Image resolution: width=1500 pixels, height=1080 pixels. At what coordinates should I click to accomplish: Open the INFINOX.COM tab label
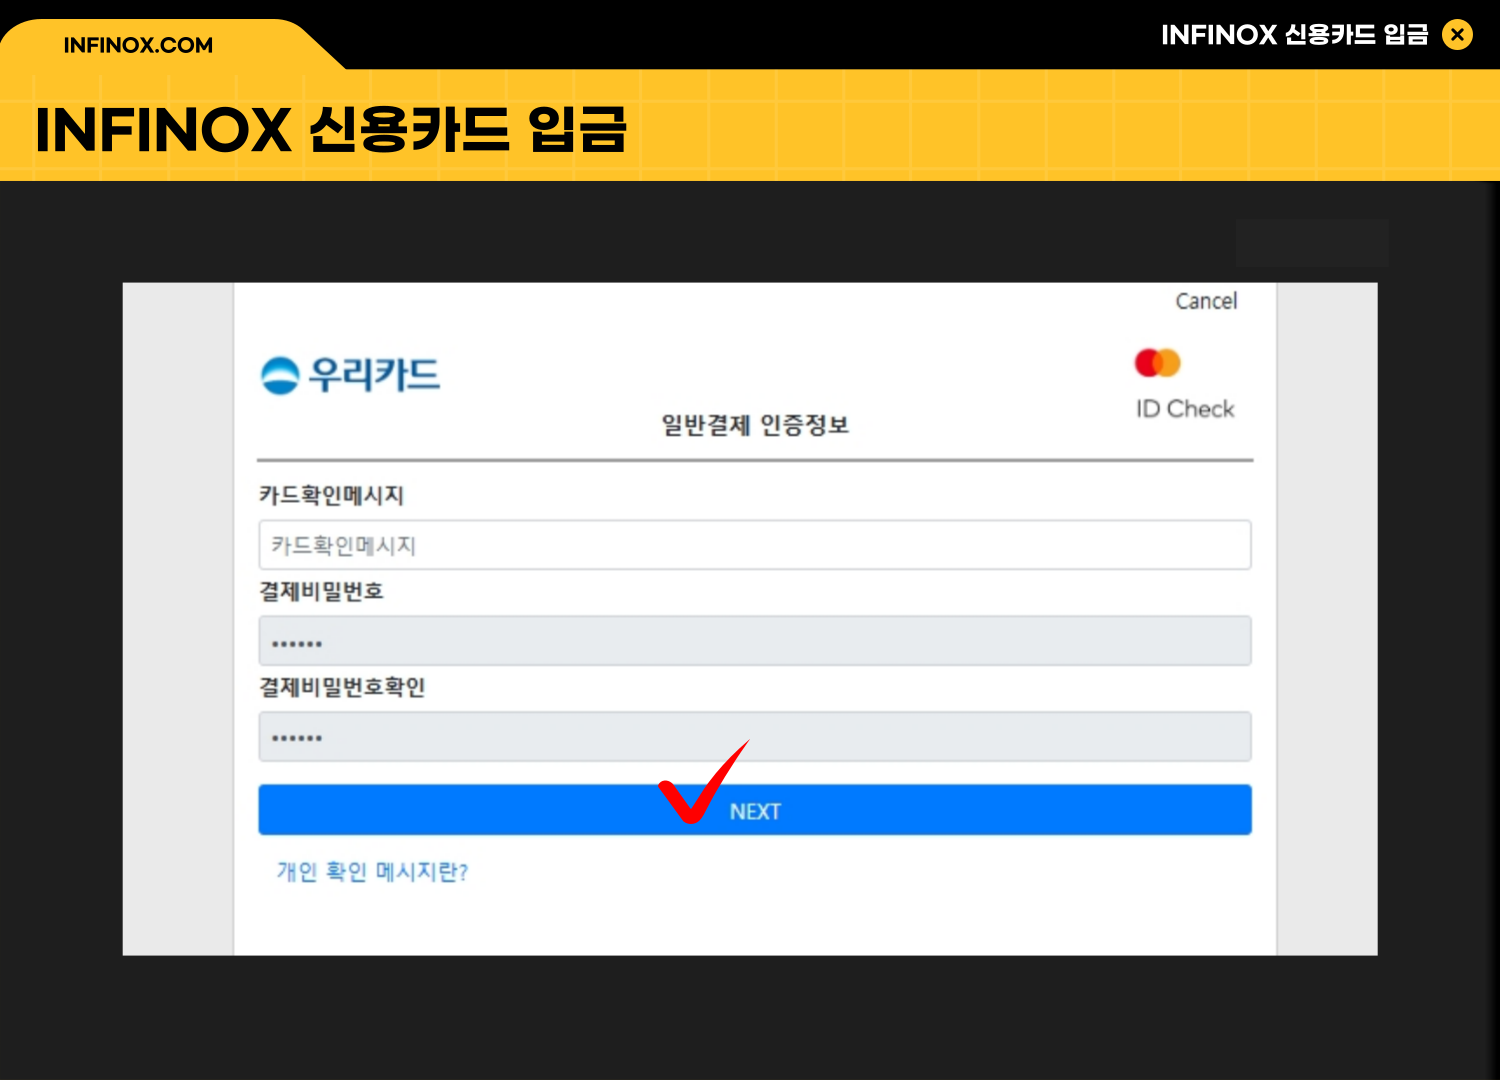(138, 45)
